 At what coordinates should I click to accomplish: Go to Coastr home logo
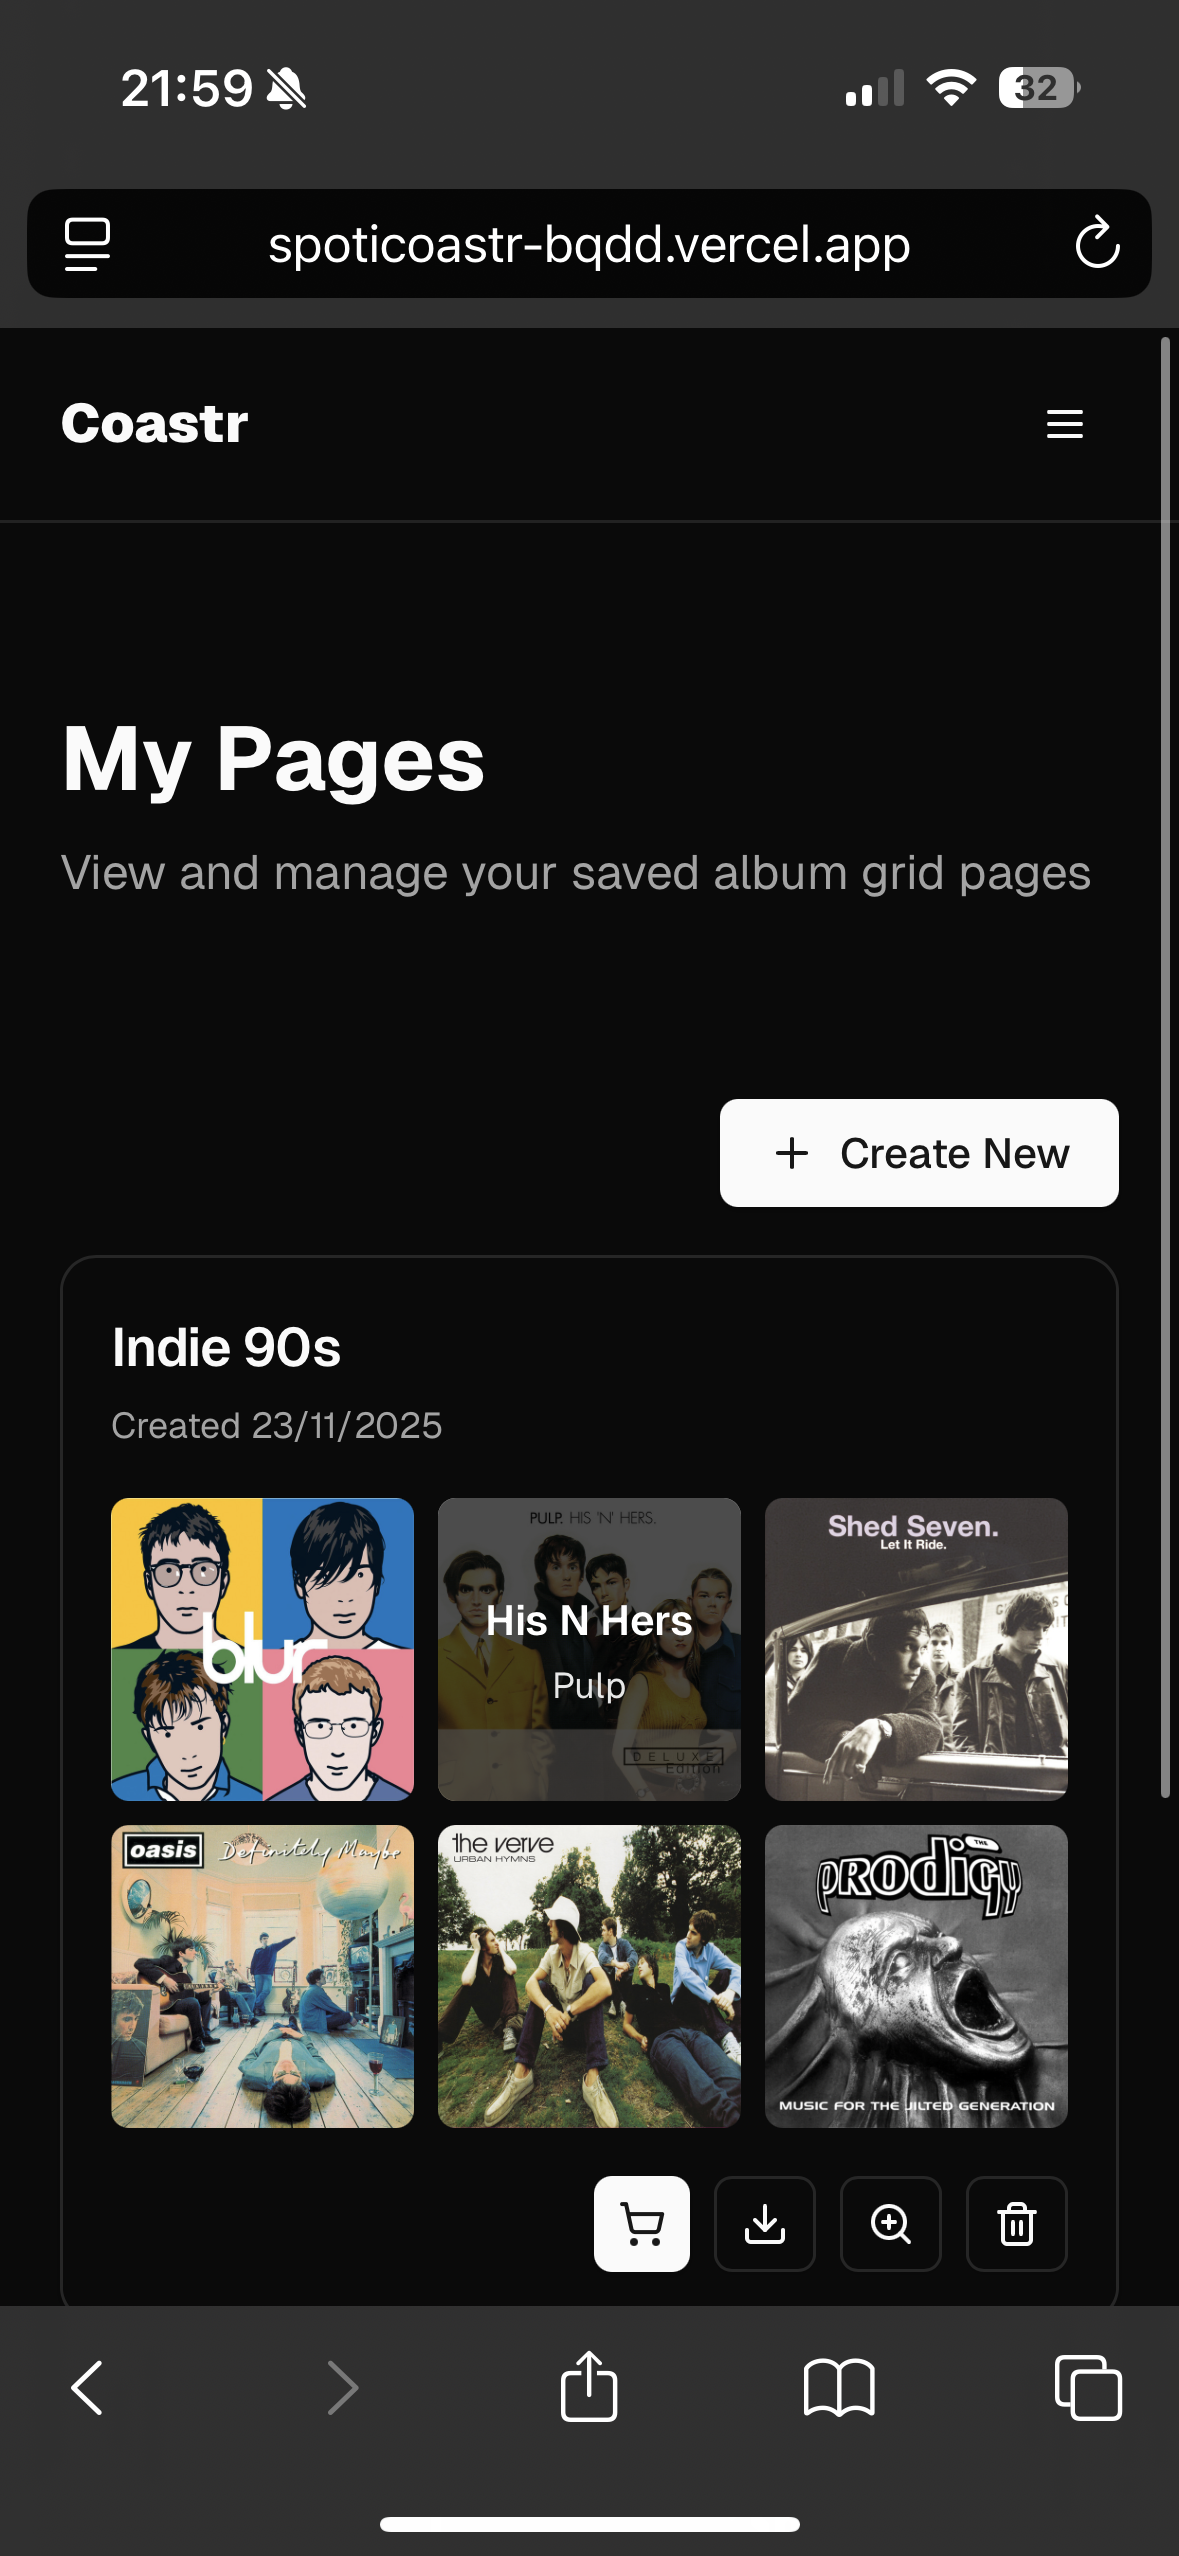(x=155, y=423)
